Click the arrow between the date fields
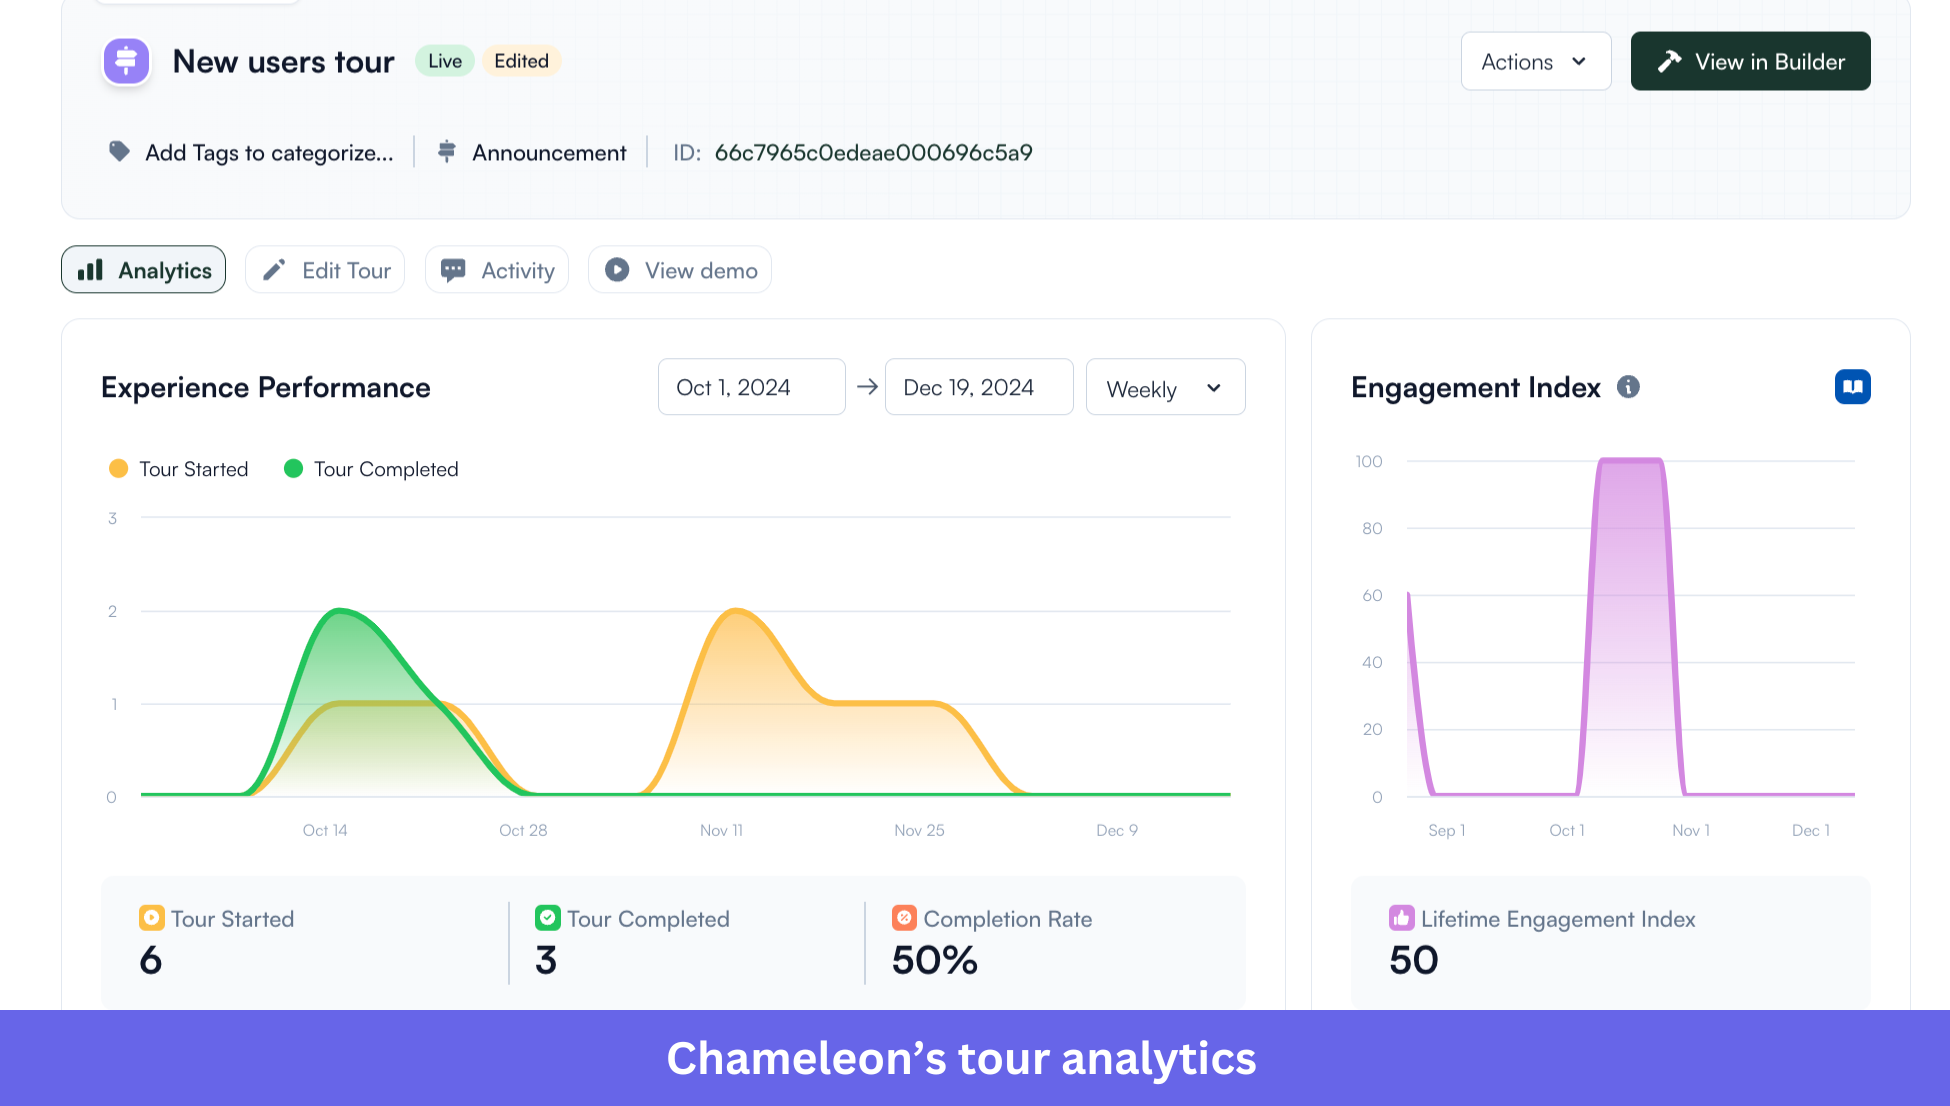 867,387
